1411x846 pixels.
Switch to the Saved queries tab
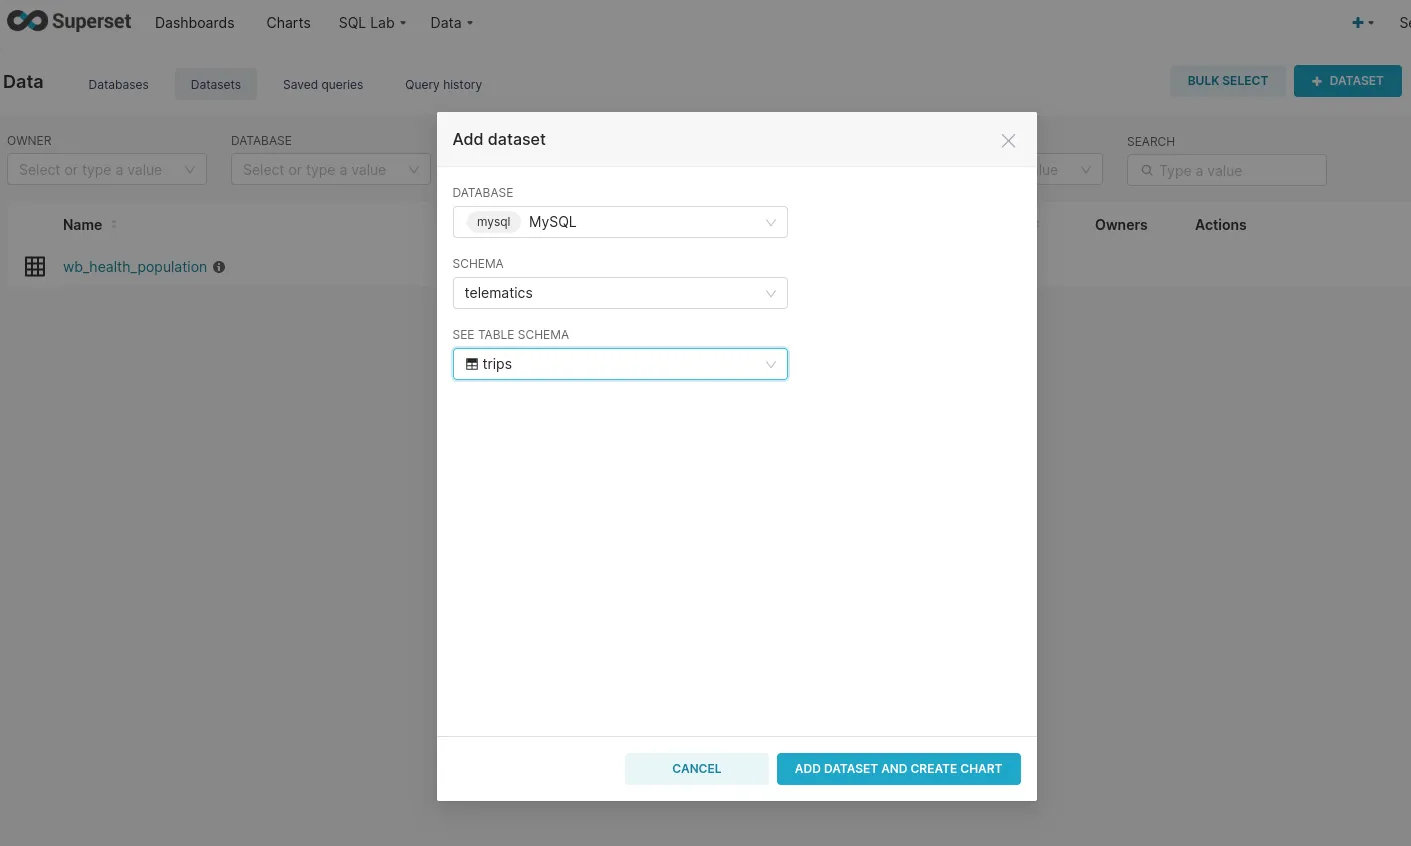322,85
